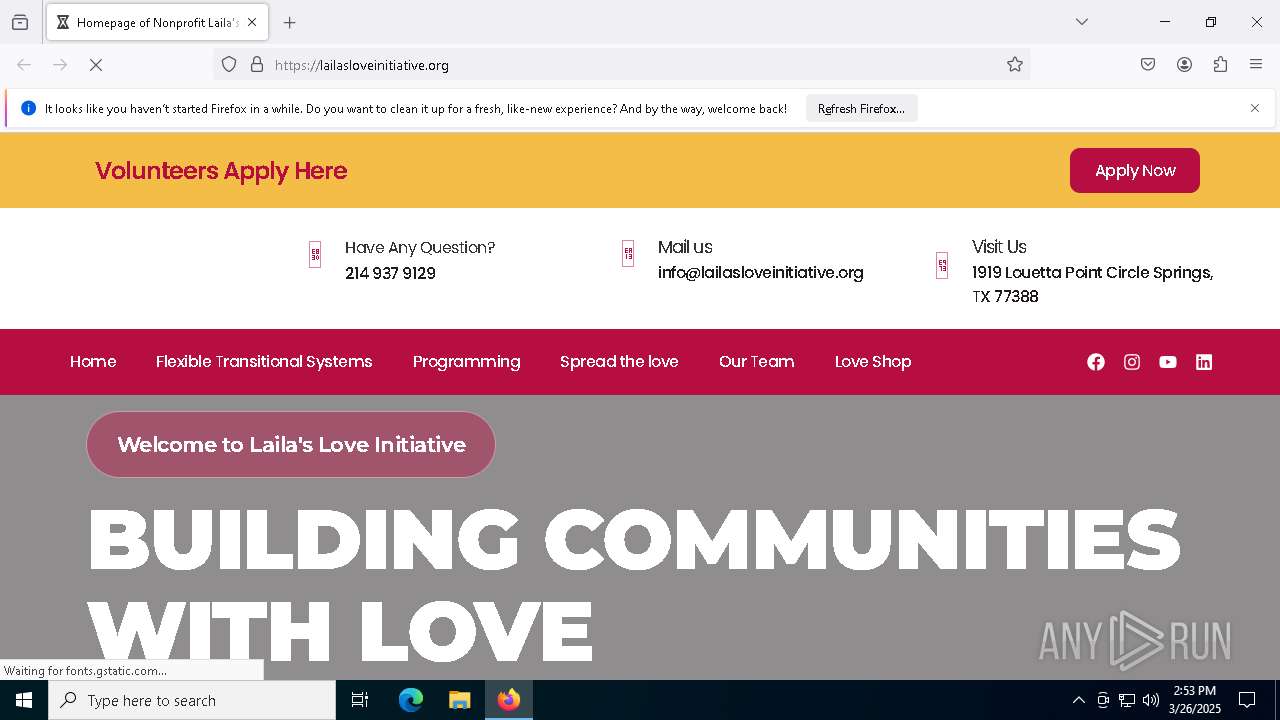The width and height of the screenshot is (1280, 720).
Task: Open Windows notification center
Action: [1247, 700]
